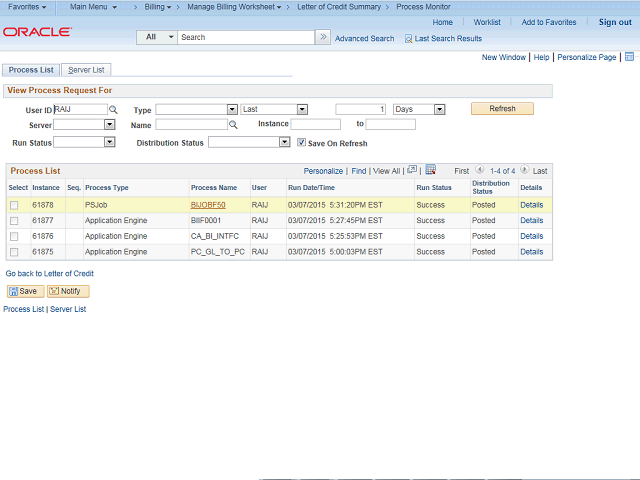Click into the Instance input field
This screenshot has height=480, width=640.
[315, 125]
